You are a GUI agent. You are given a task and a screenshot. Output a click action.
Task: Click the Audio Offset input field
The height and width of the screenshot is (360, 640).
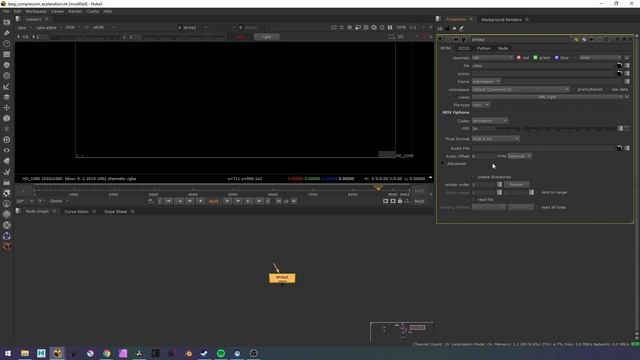click(483, 156)
